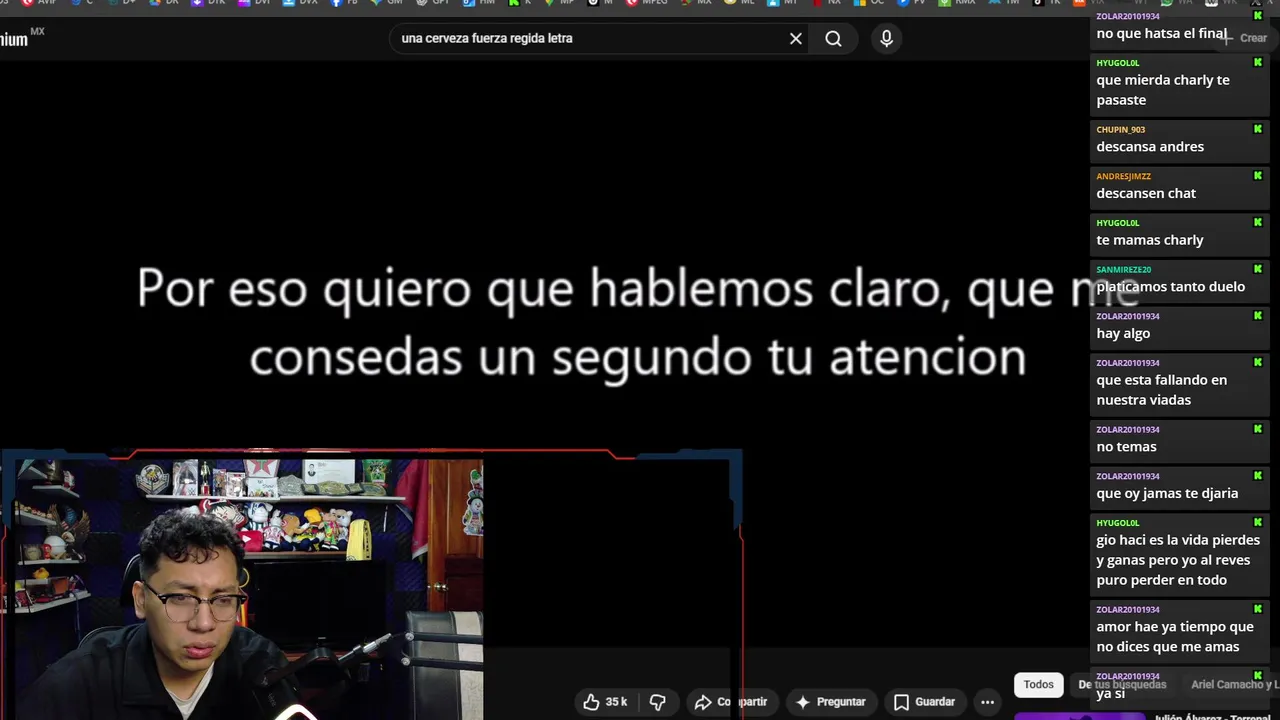Dislike the video with thumbs-down
1280x720 pixels.
tap(657, 702)
